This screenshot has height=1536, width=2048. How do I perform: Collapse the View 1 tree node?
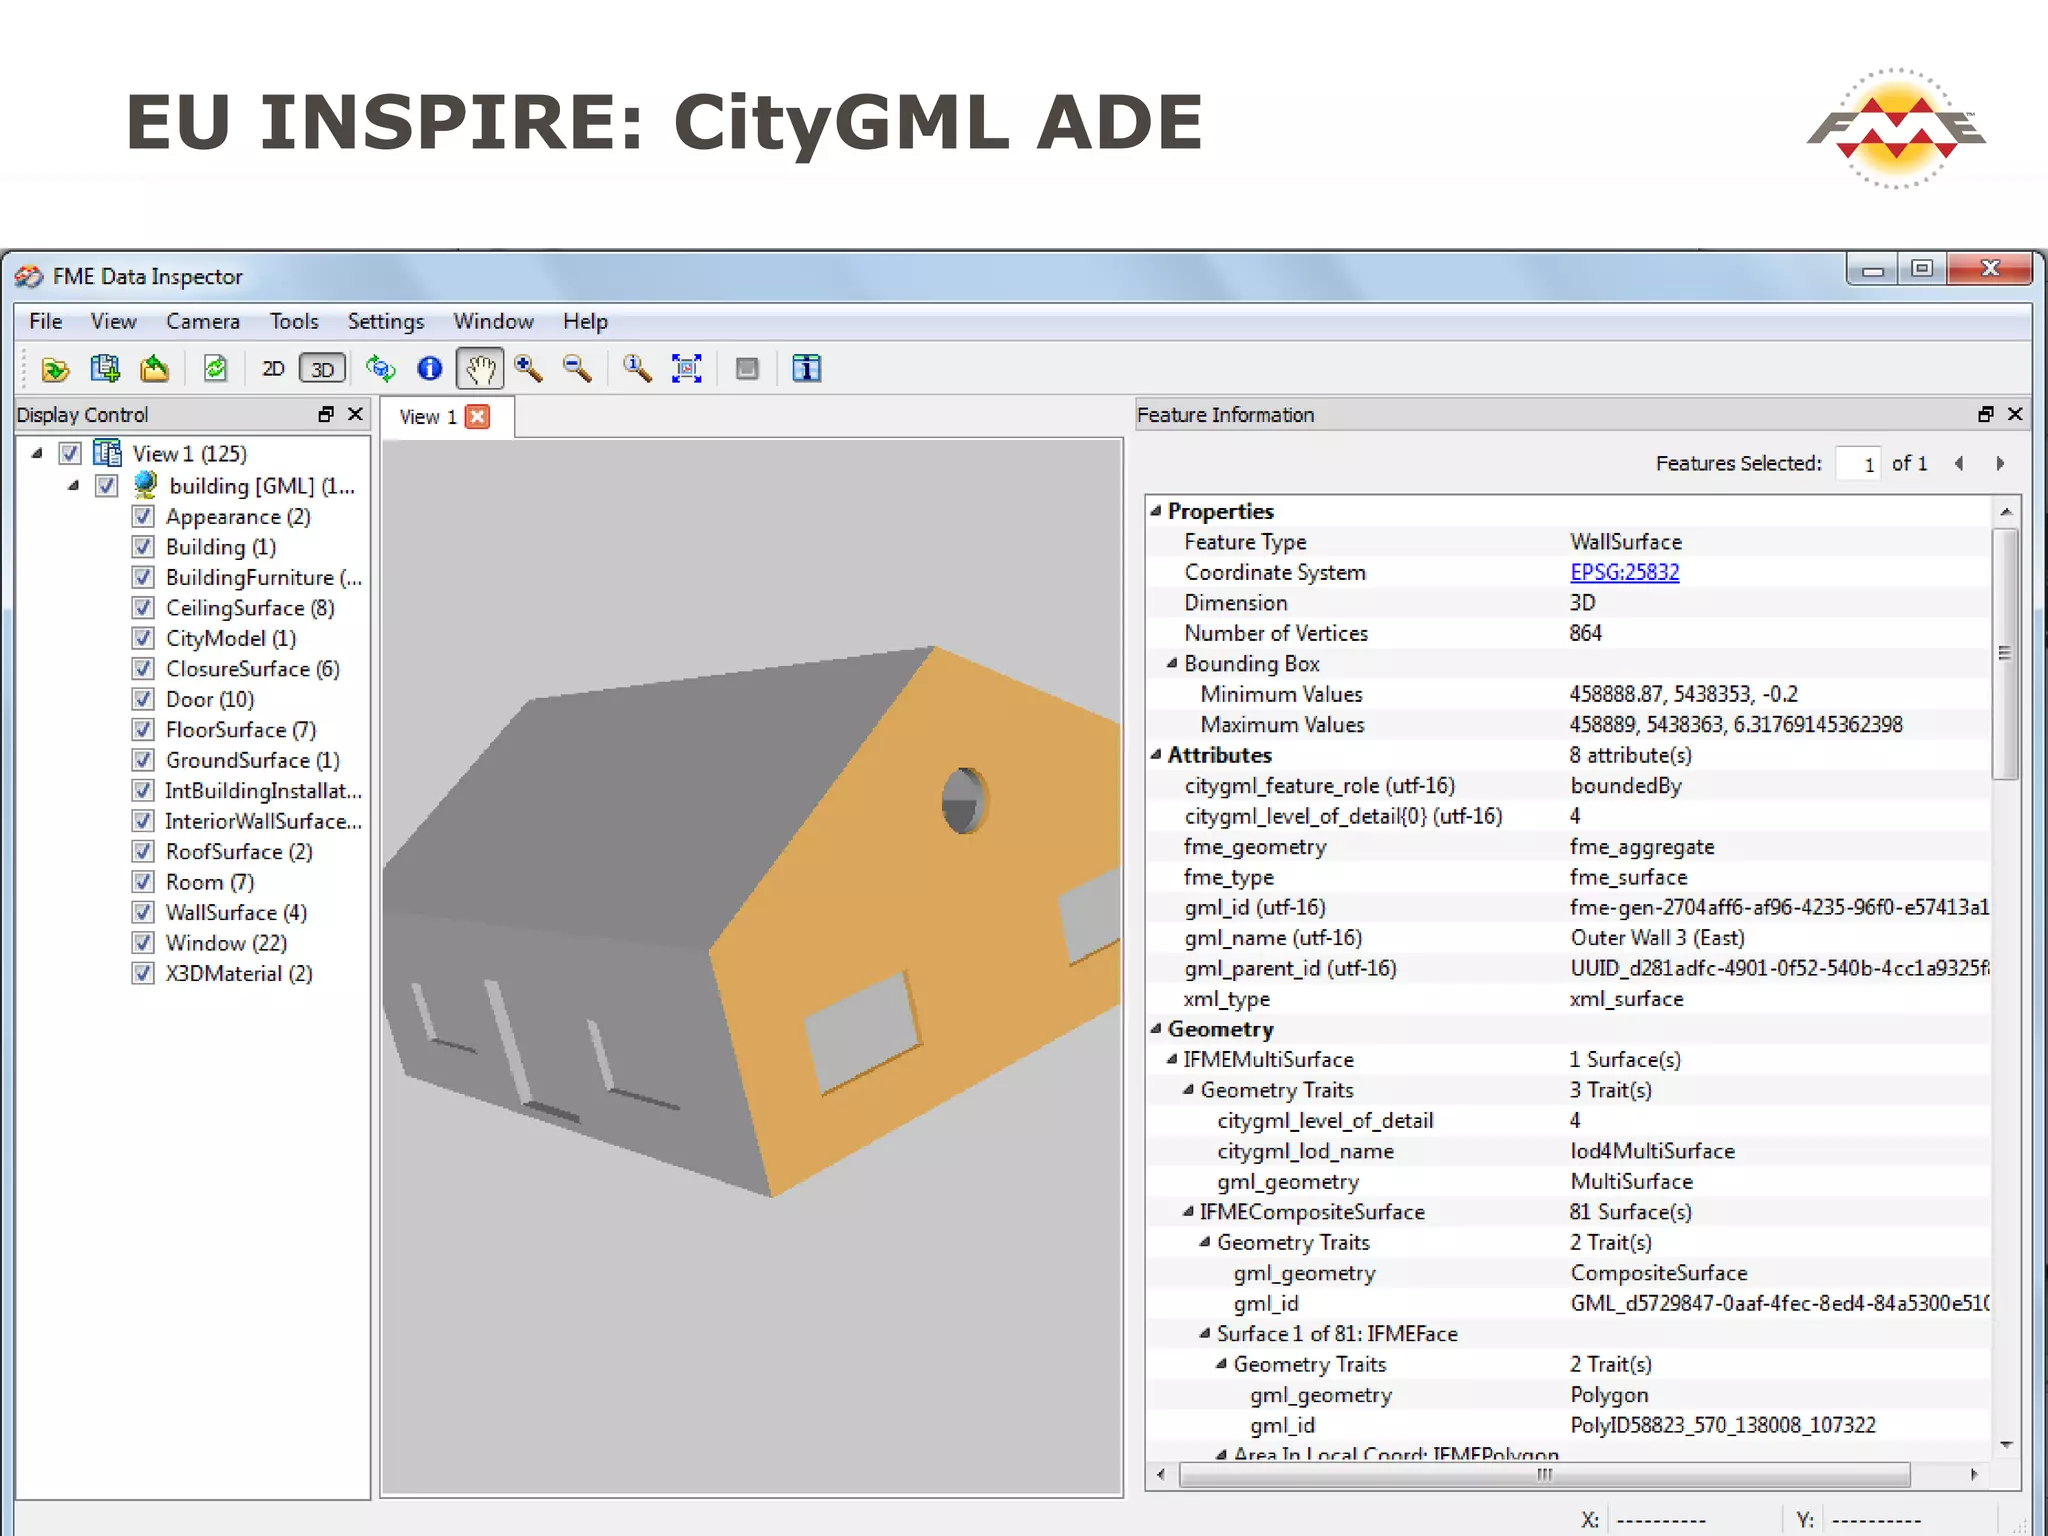37,453
